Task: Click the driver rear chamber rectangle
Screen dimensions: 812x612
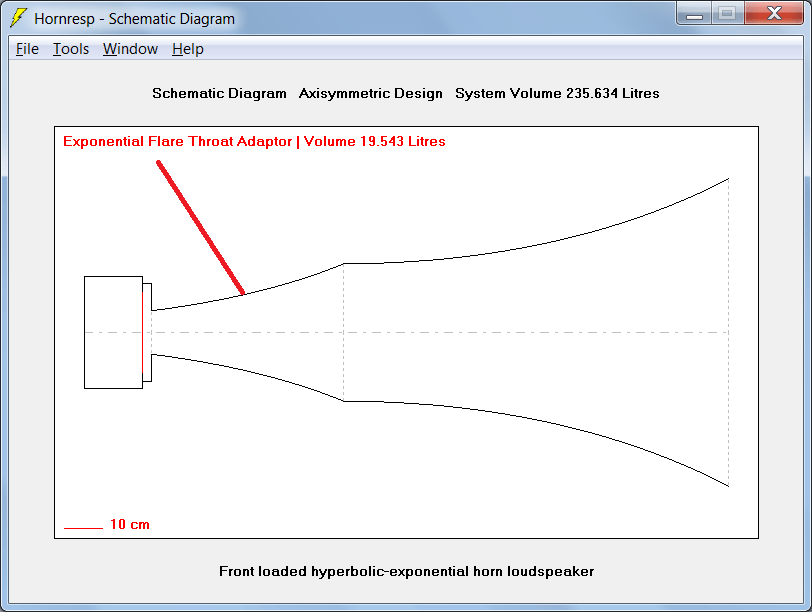Action: (x=113, y=332)
